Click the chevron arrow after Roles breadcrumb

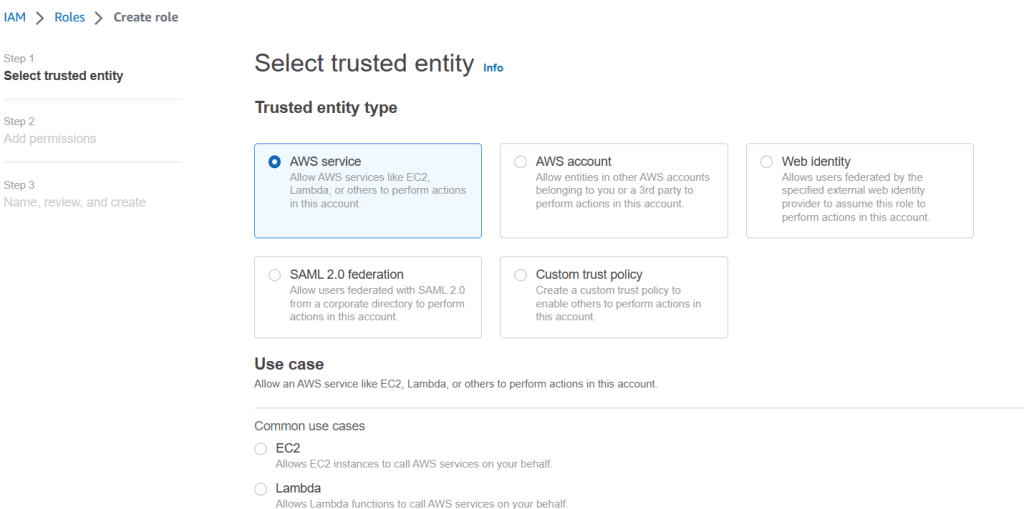(x=99, y=18)
